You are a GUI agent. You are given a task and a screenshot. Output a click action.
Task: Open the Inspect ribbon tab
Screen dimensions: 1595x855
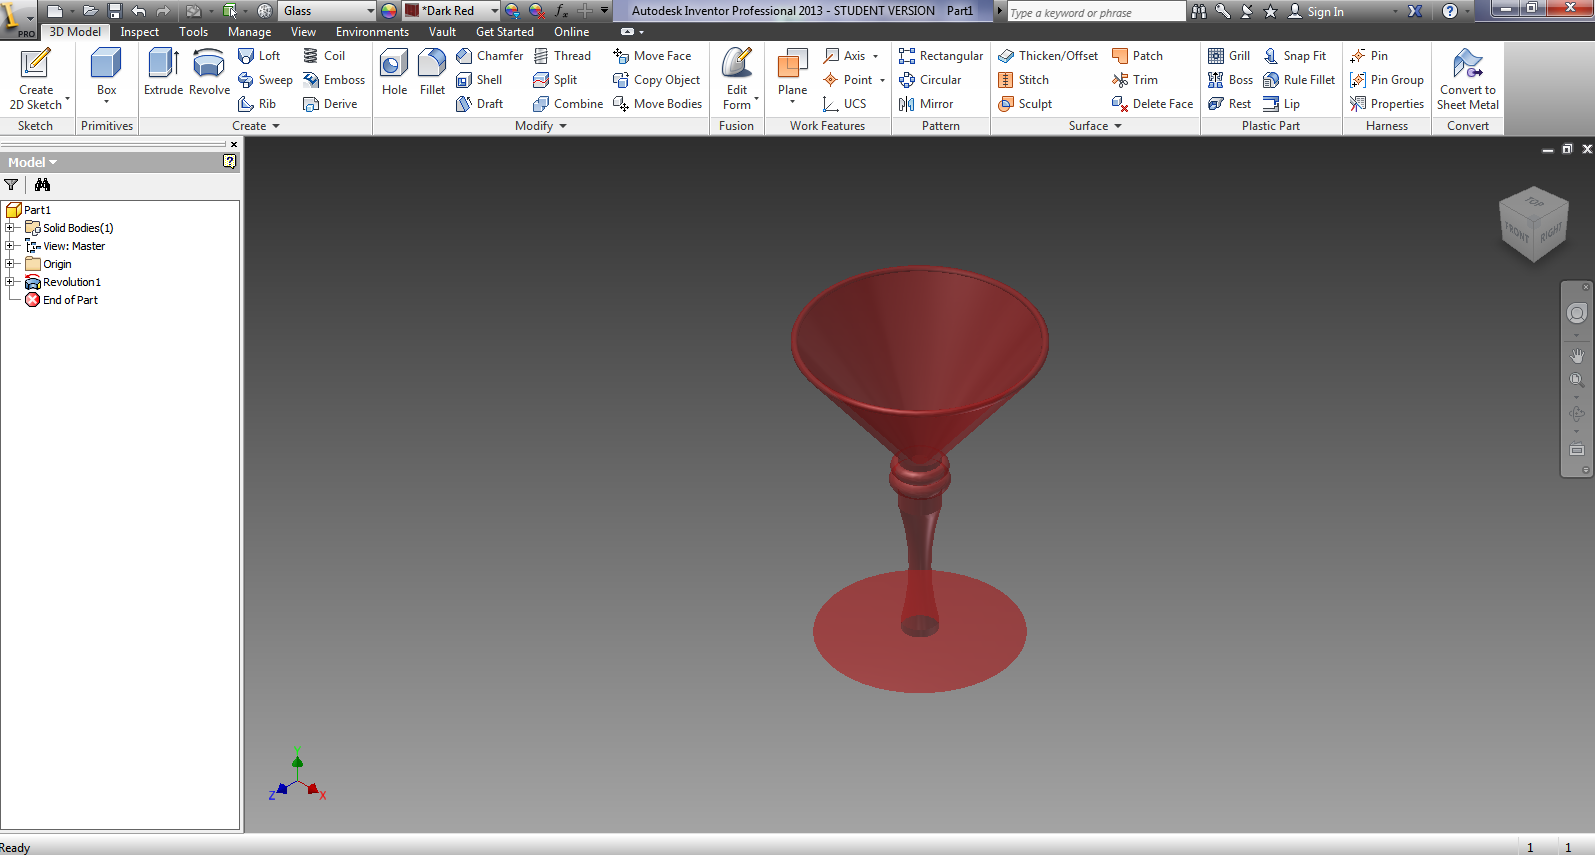(140, 32)
